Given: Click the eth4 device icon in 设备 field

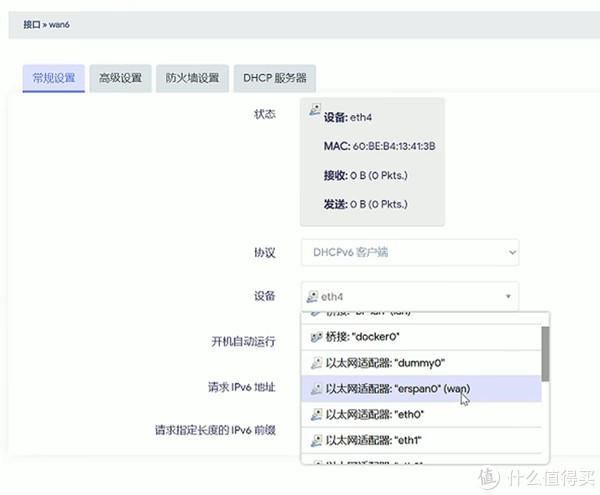Looking at the screenshot, I should tap(312, 296).
